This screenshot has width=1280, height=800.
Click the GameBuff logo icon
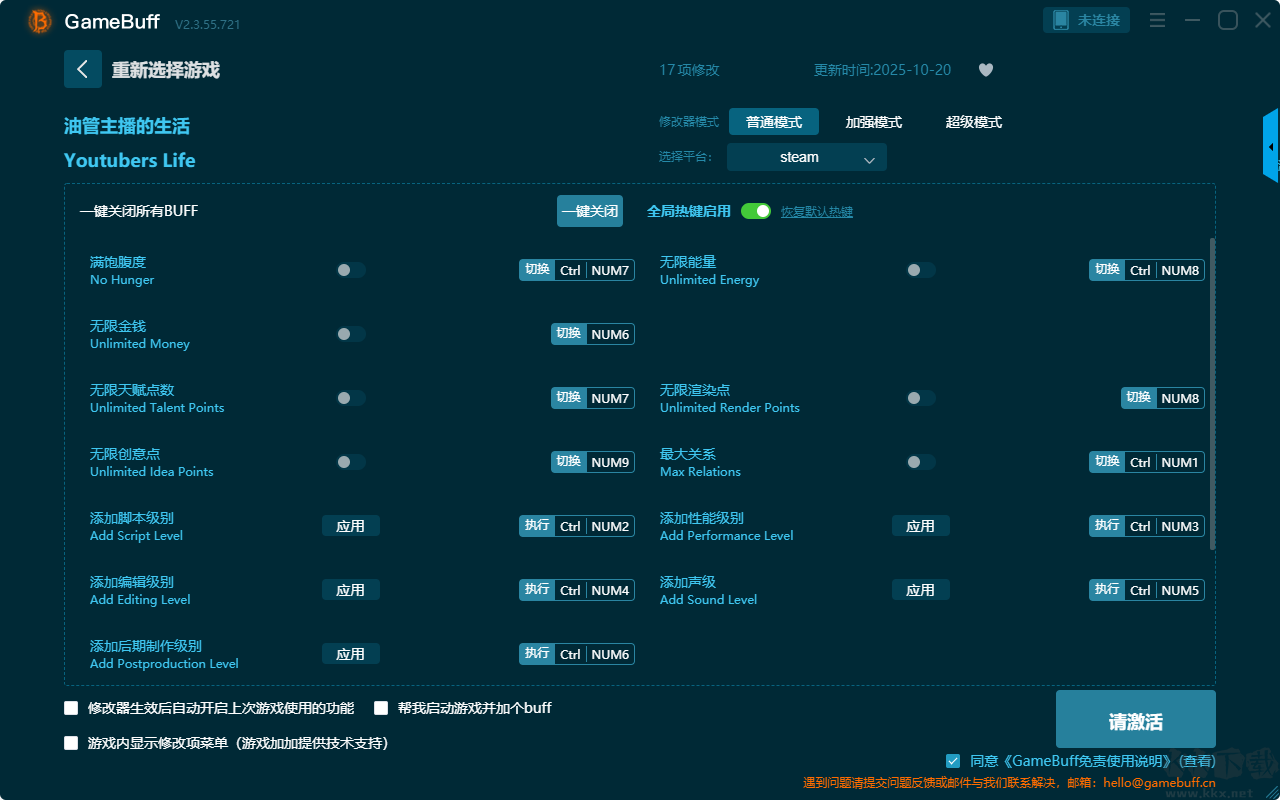click(x=40, y=21)
